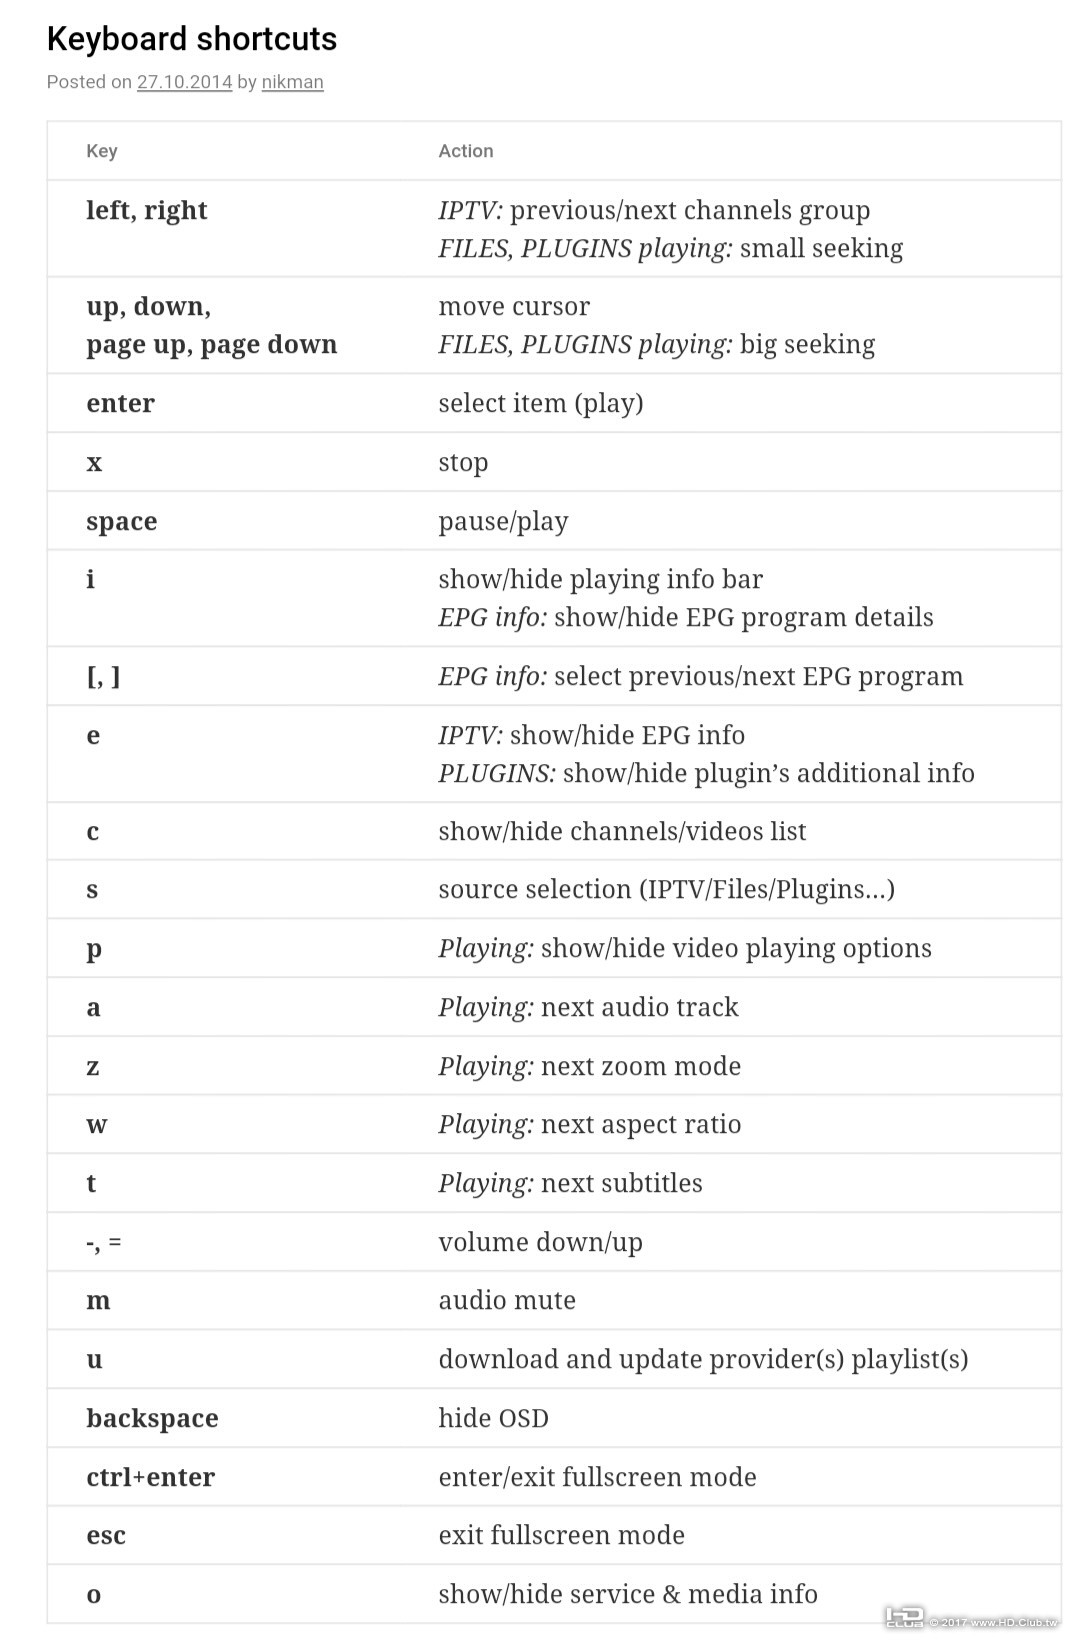Viewport: 1080px width, 1648px height.
Task: Select the 'enter' key row
Action: click(x=554, y=403)
